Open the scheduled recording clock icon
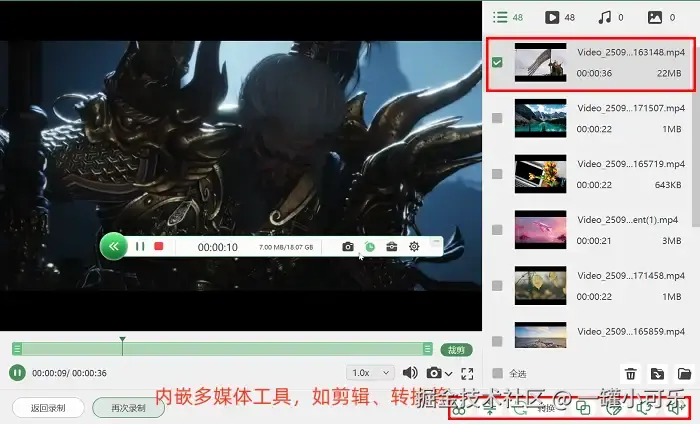Viewport: 700px width, 424px height. [x=370, y=247]
